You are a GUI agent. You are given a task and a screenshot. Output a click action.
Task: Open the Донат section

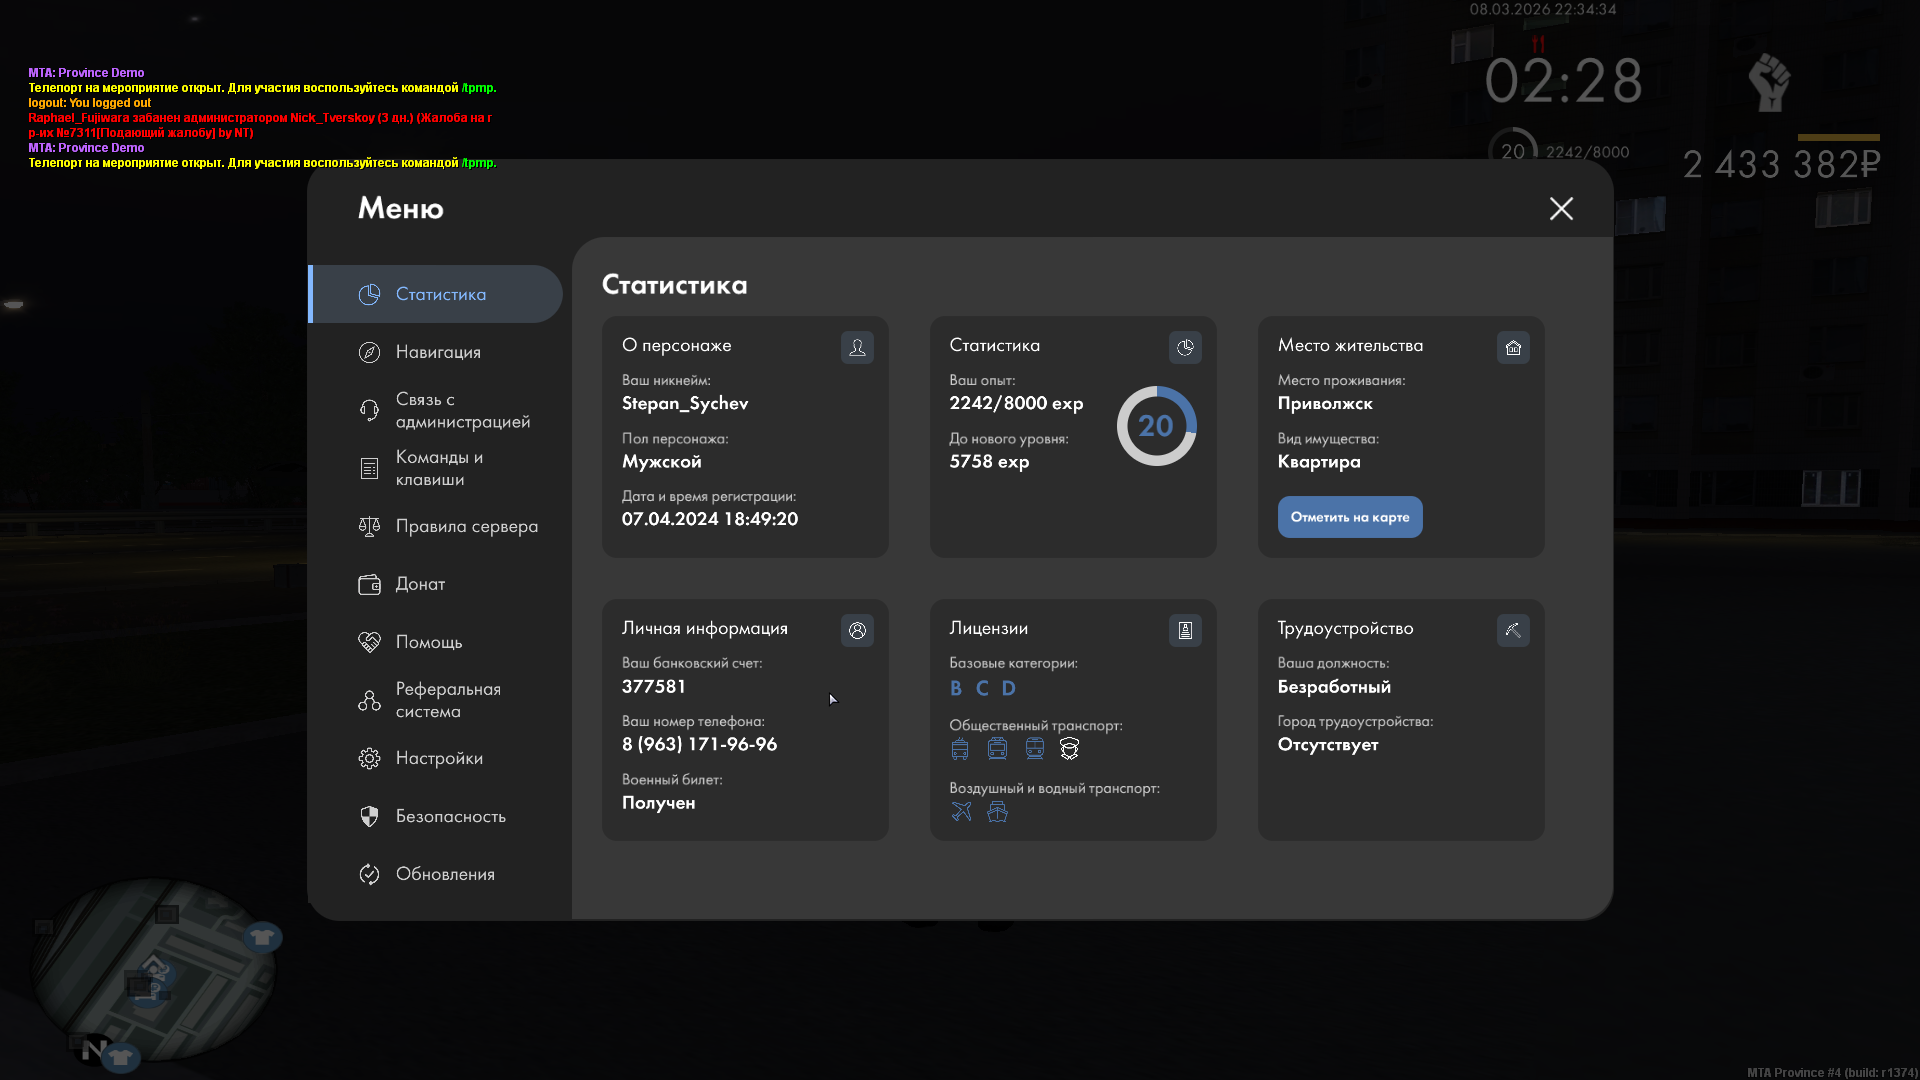click(420, 584)
